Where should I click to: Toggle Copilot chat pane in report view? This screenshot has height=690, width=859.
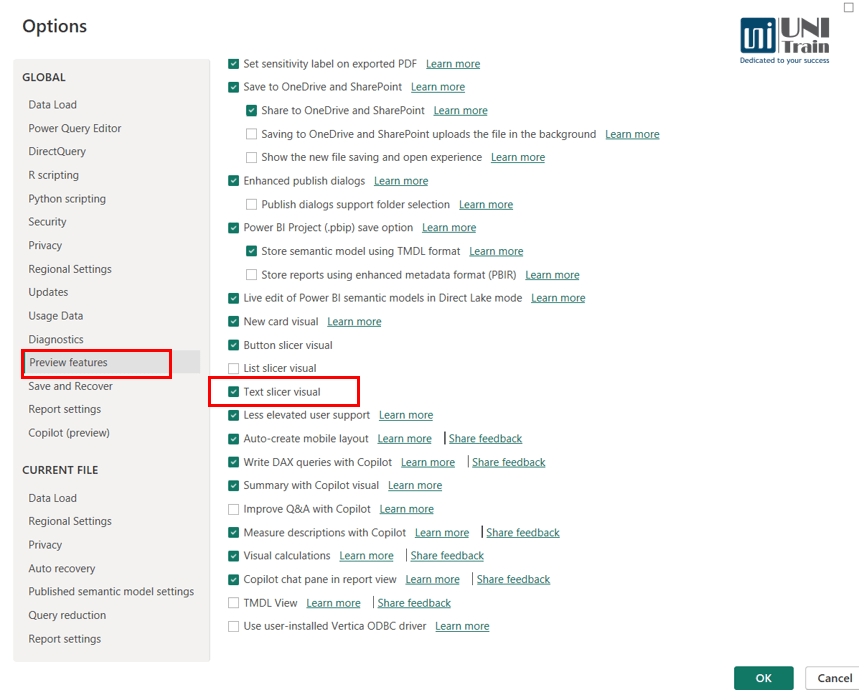tap(233, 579)
